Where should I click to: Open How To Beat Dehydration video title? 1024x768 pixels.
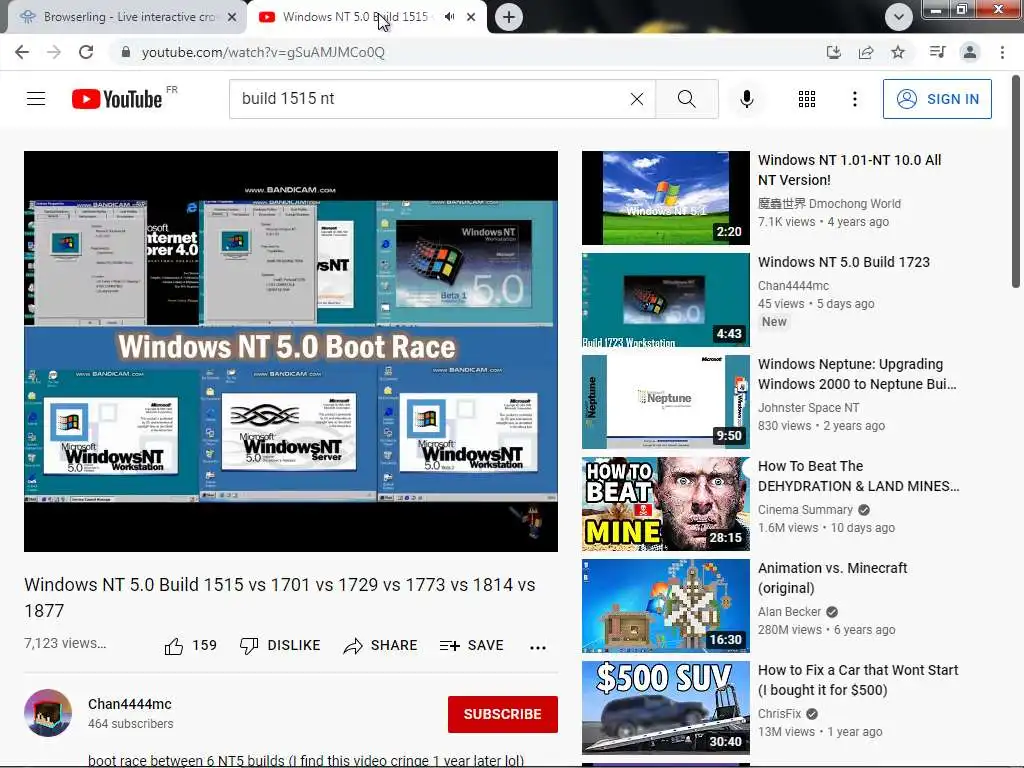pos(859,476)
